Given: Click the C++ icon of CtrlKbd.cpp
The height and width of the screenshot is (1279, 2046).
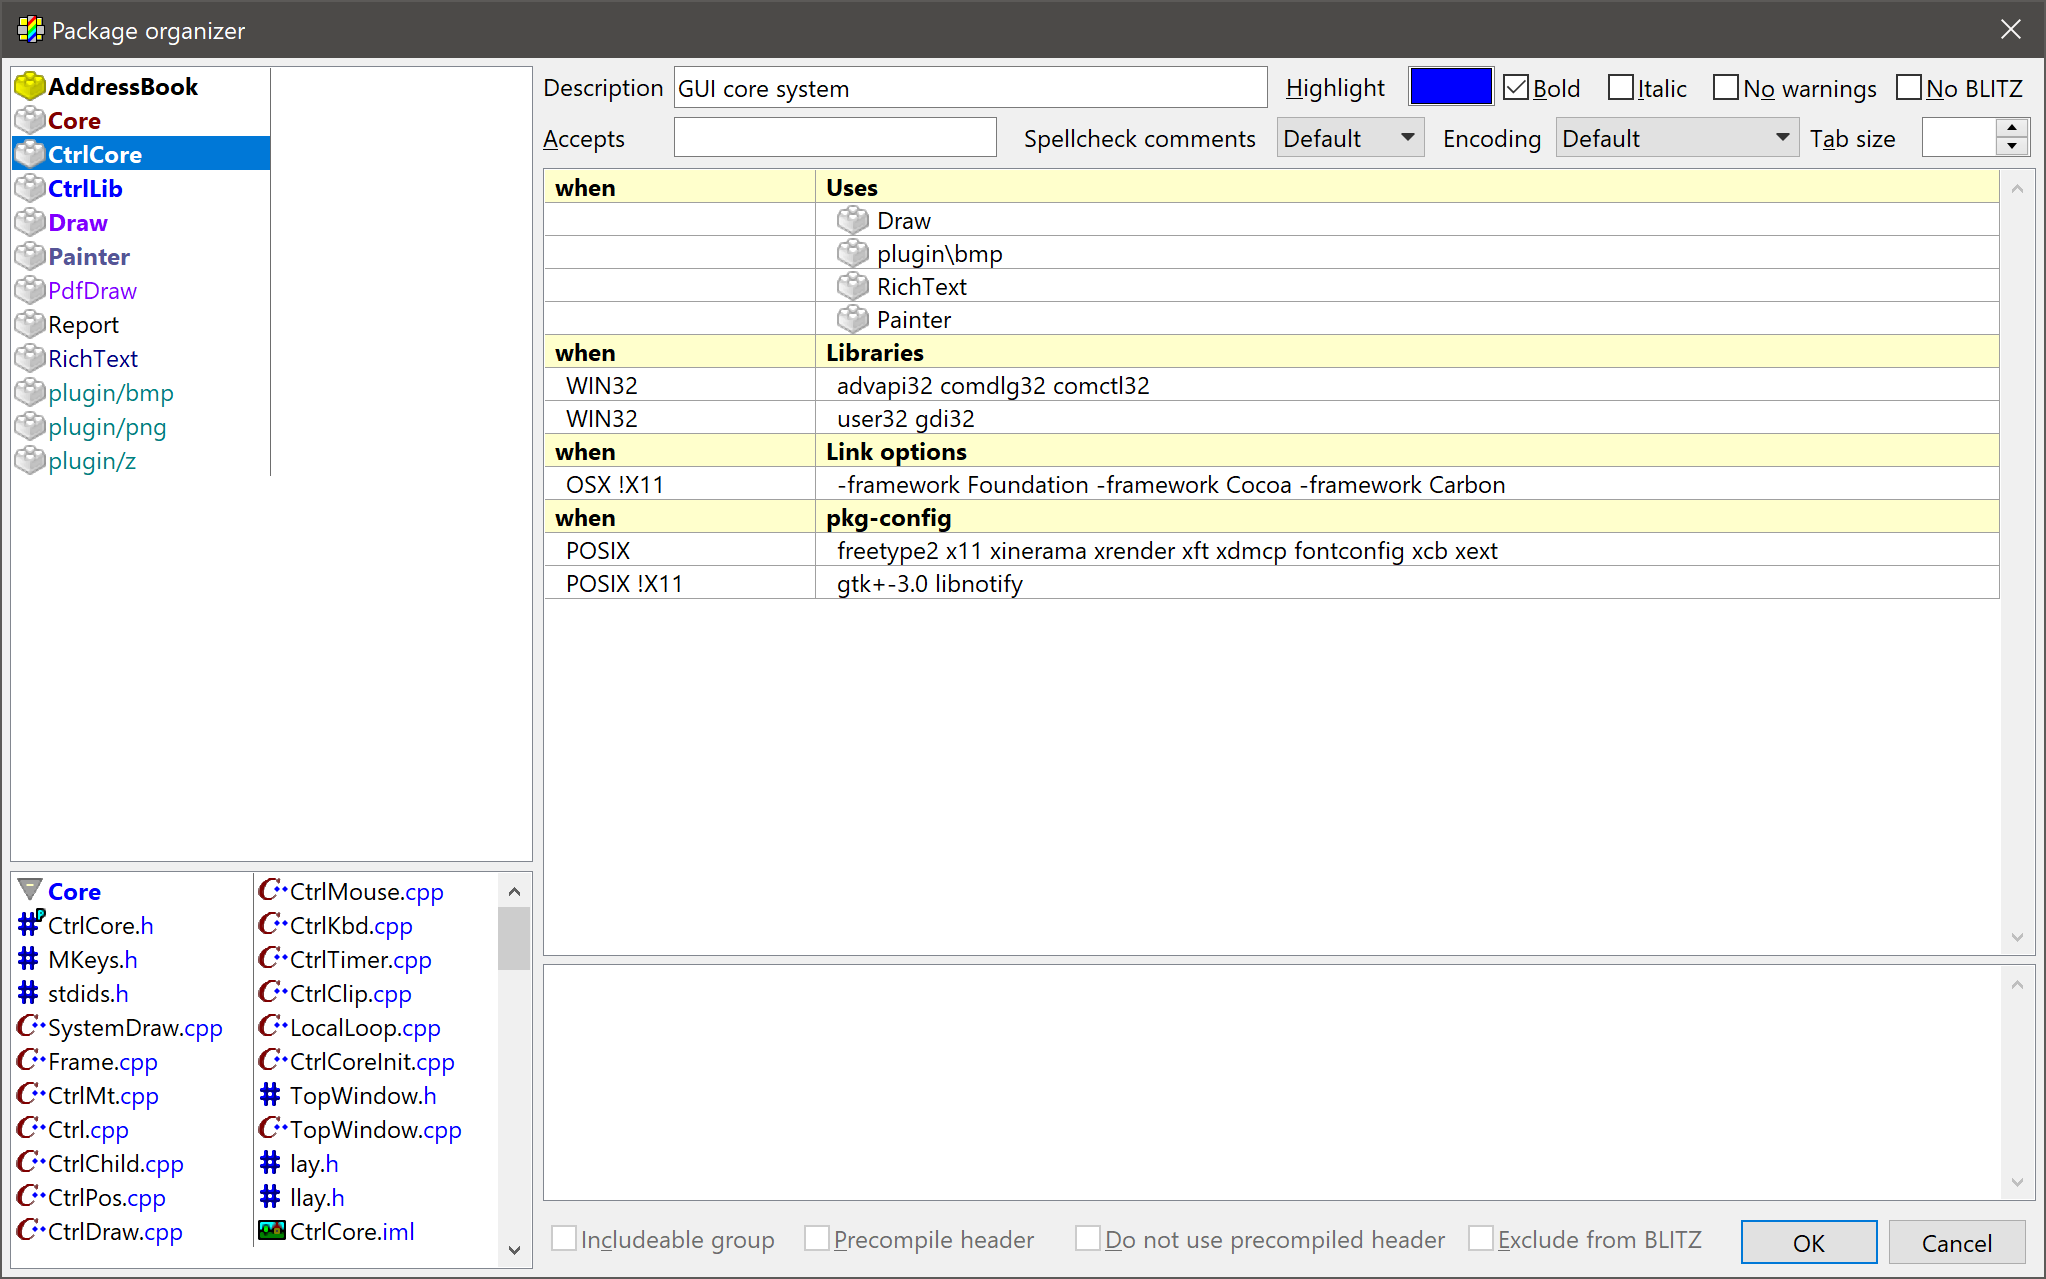Looking at the screenshot, I should [273, 924].
